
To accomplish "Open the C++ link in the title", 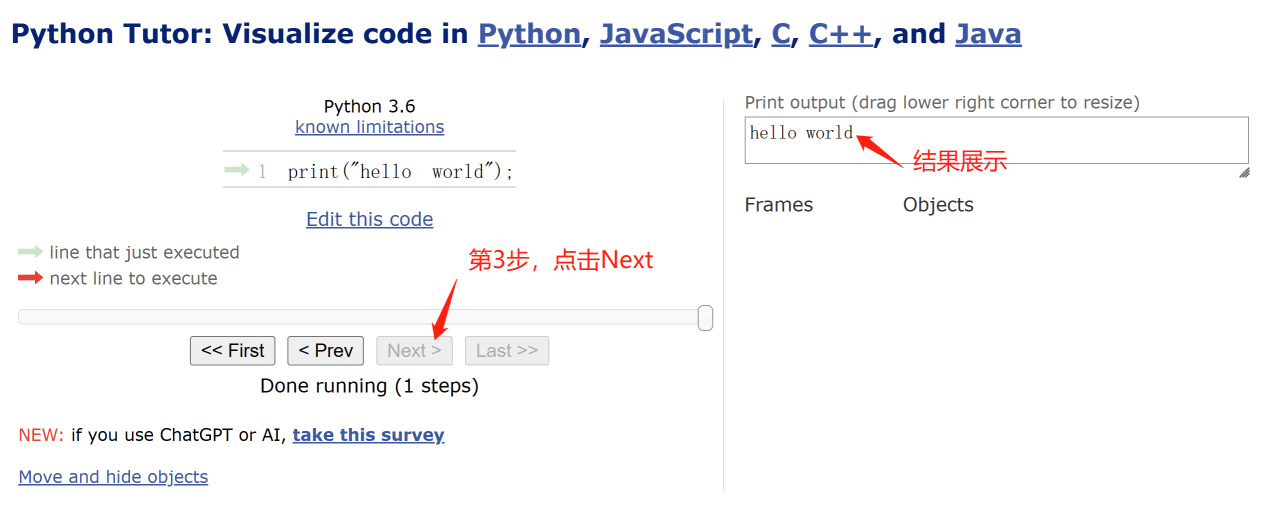I will (x=841, y=34).
